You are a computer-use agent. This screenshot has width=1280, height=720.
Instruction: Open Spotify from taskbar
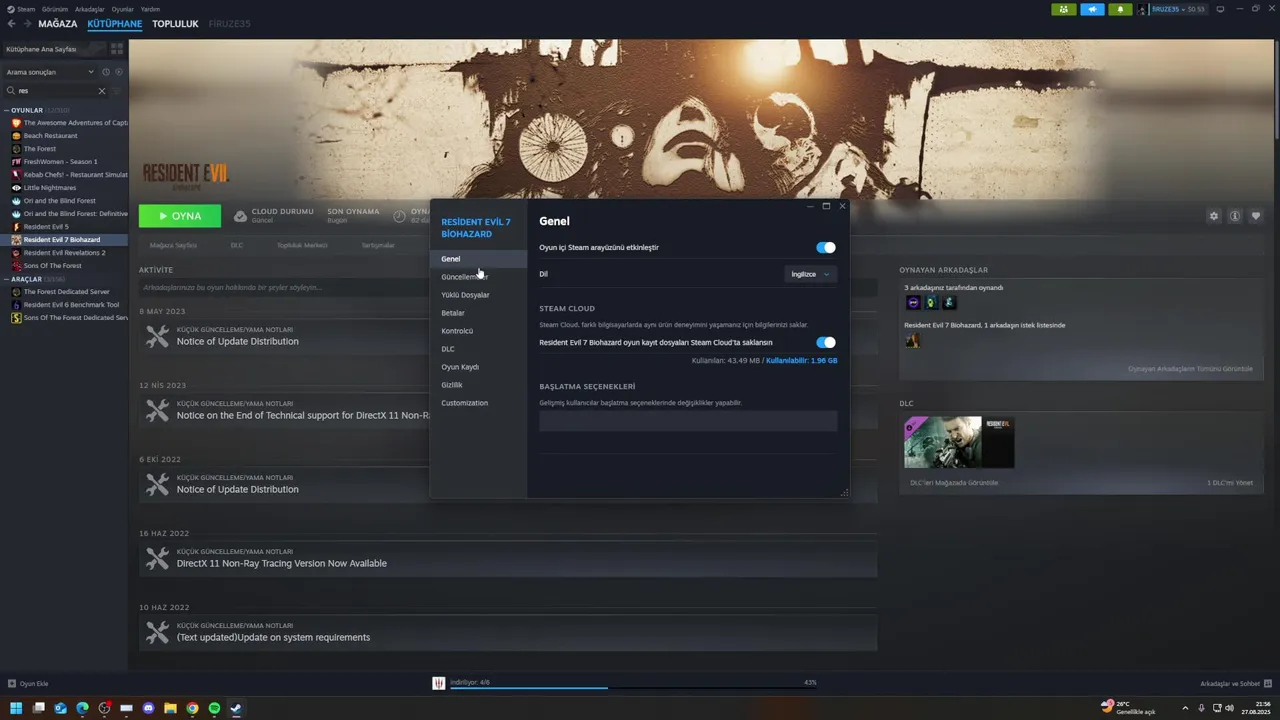pyautogui.click(x=214, y=708)
